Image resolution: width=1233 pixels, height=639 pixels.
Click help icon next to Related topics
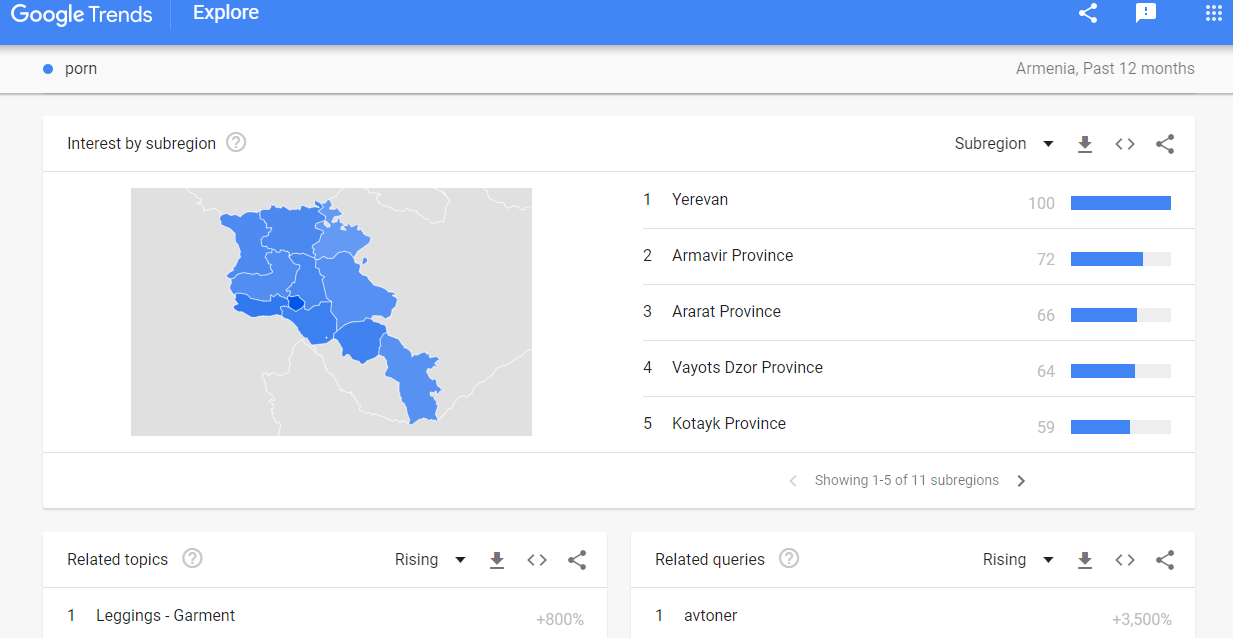(192, 559)
